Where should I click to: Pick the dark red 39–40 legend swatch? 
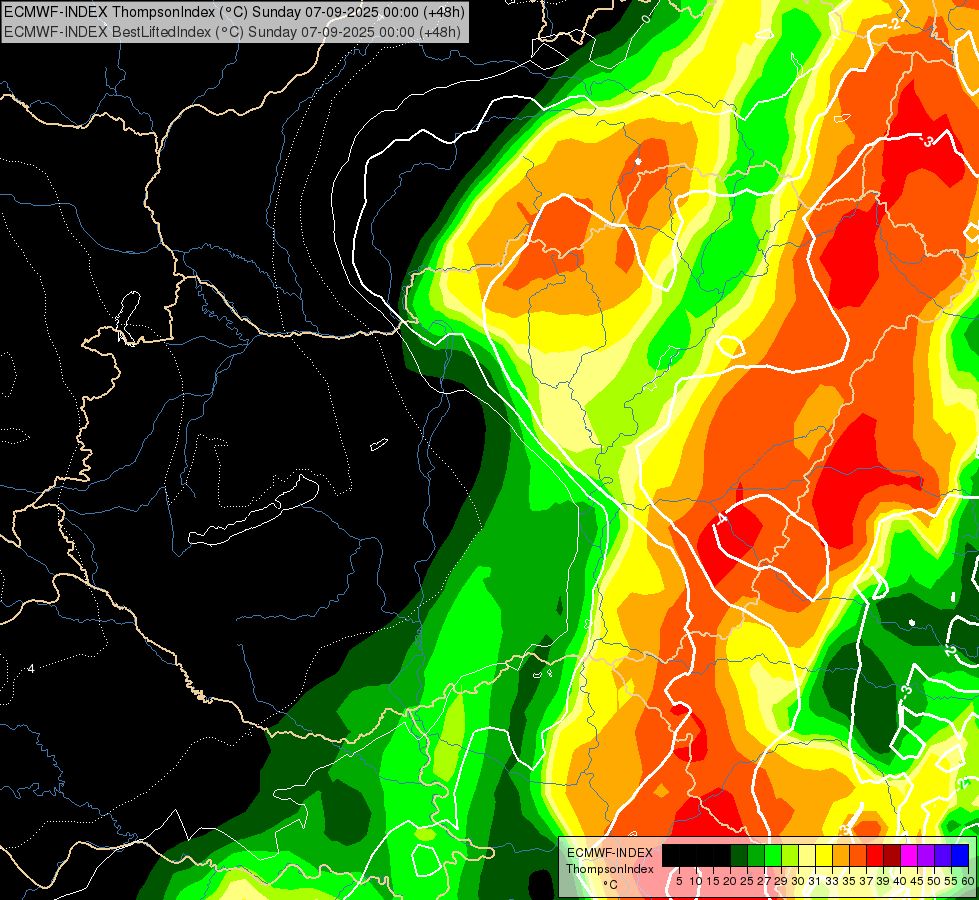point(892,856)
